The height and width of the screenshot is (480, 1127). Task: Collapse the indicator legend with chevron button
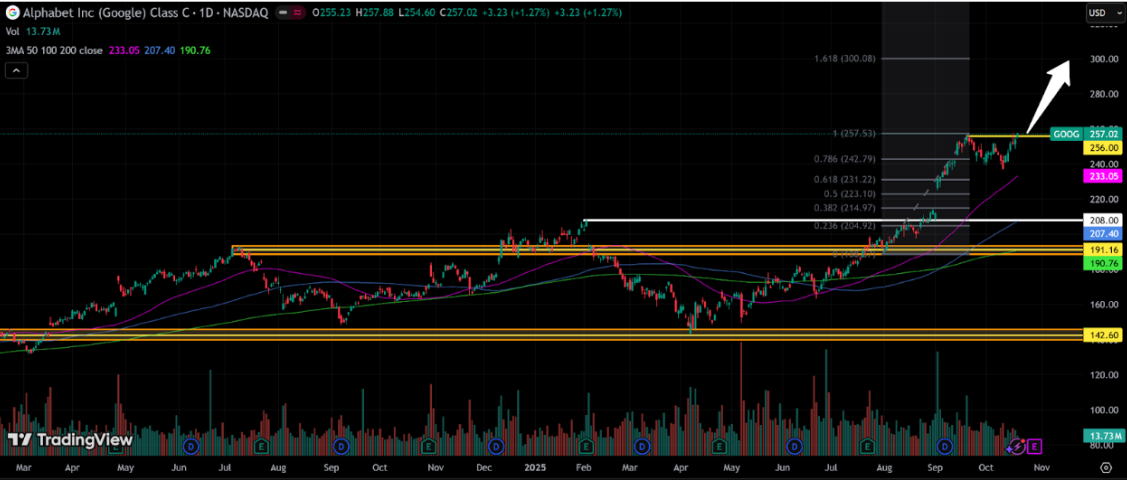click(x=15, y=70)
